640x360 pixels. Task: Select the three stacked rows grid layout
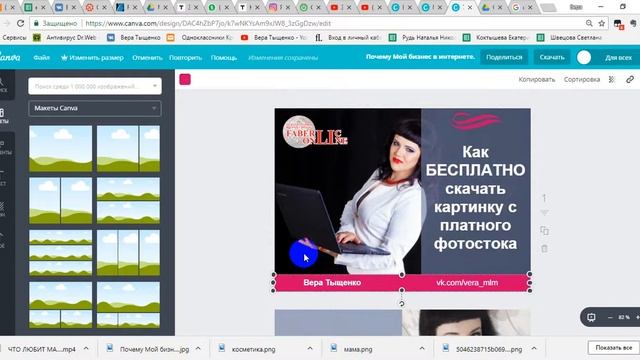tap(61, 253)
